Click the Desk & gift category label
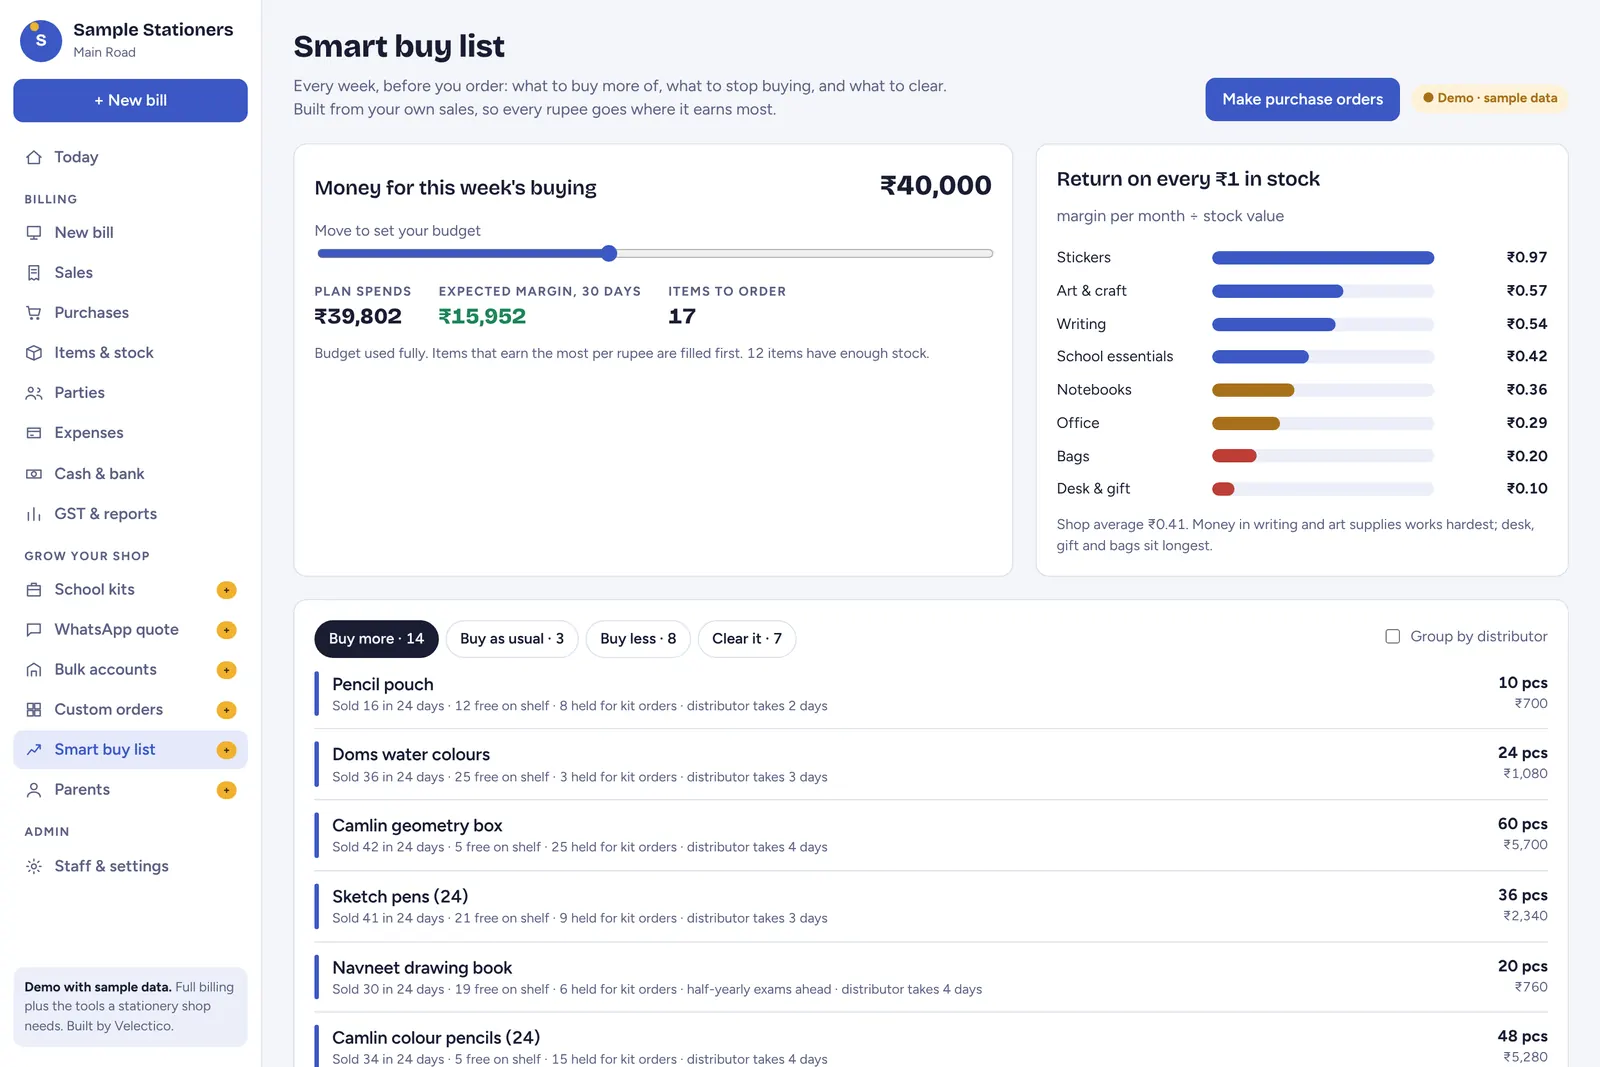 (x=1093, y=489)
